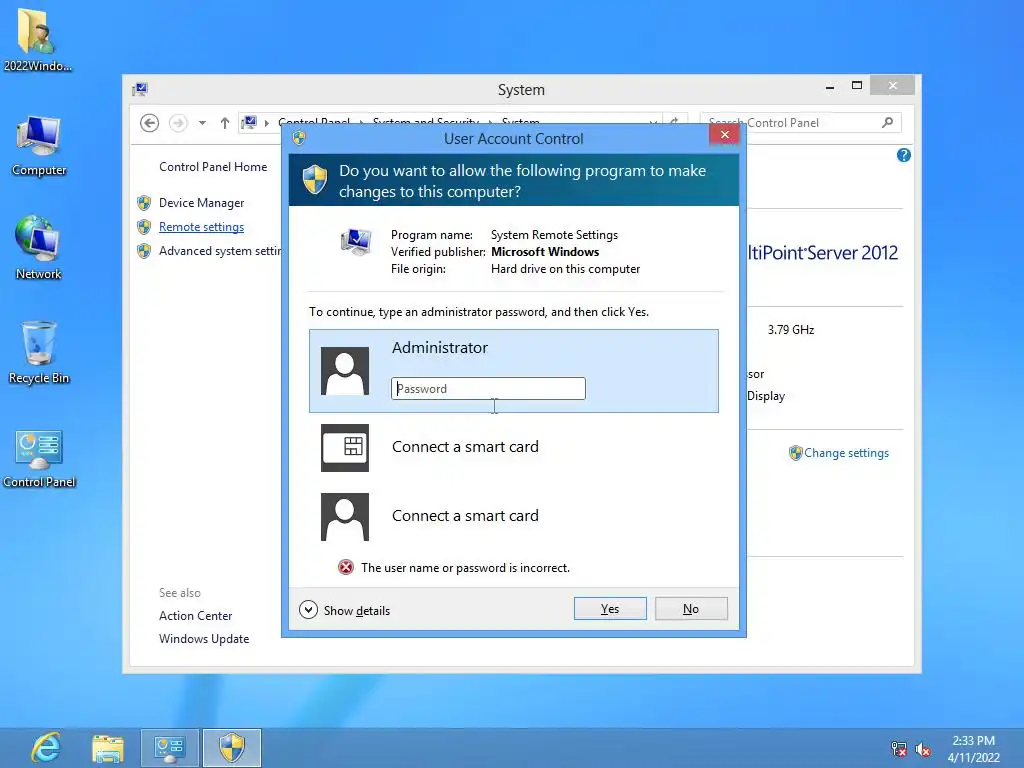
Task: Click the shield icon beside Remote settings
Action: click(x=144, y=227)
